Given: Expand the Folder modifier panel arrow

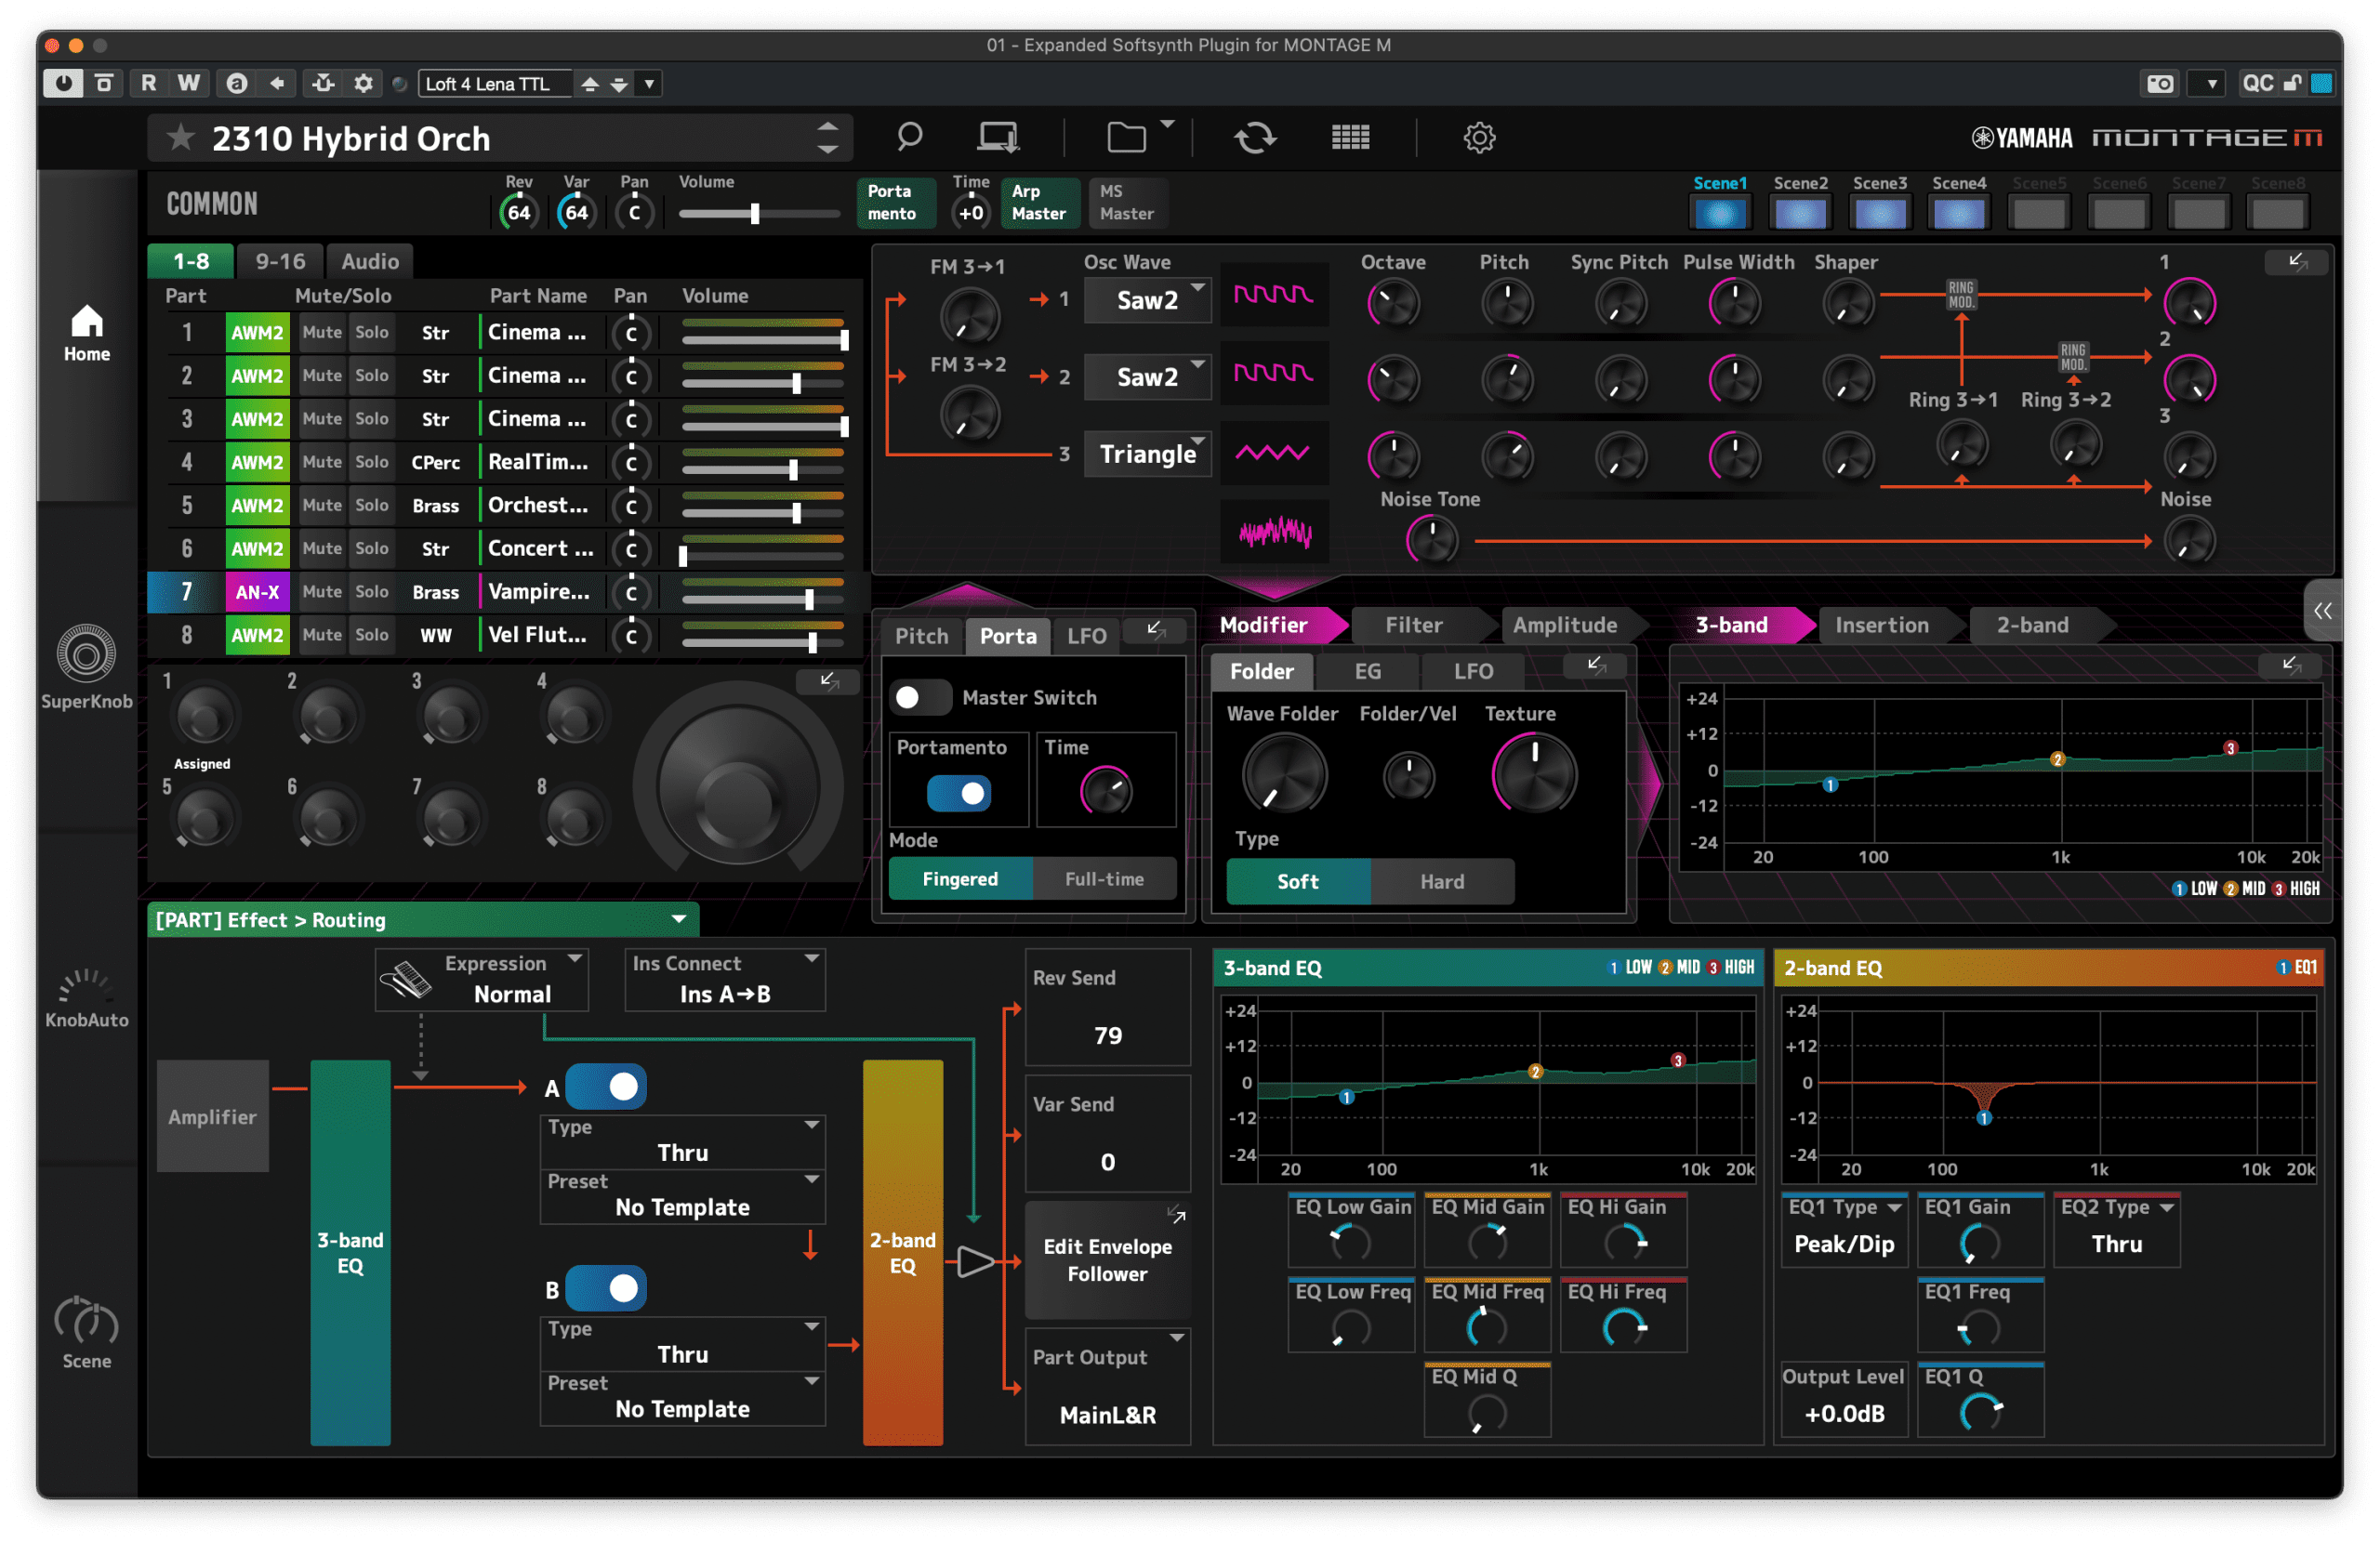Looking at the screenshot, I should click(1596, 665).
